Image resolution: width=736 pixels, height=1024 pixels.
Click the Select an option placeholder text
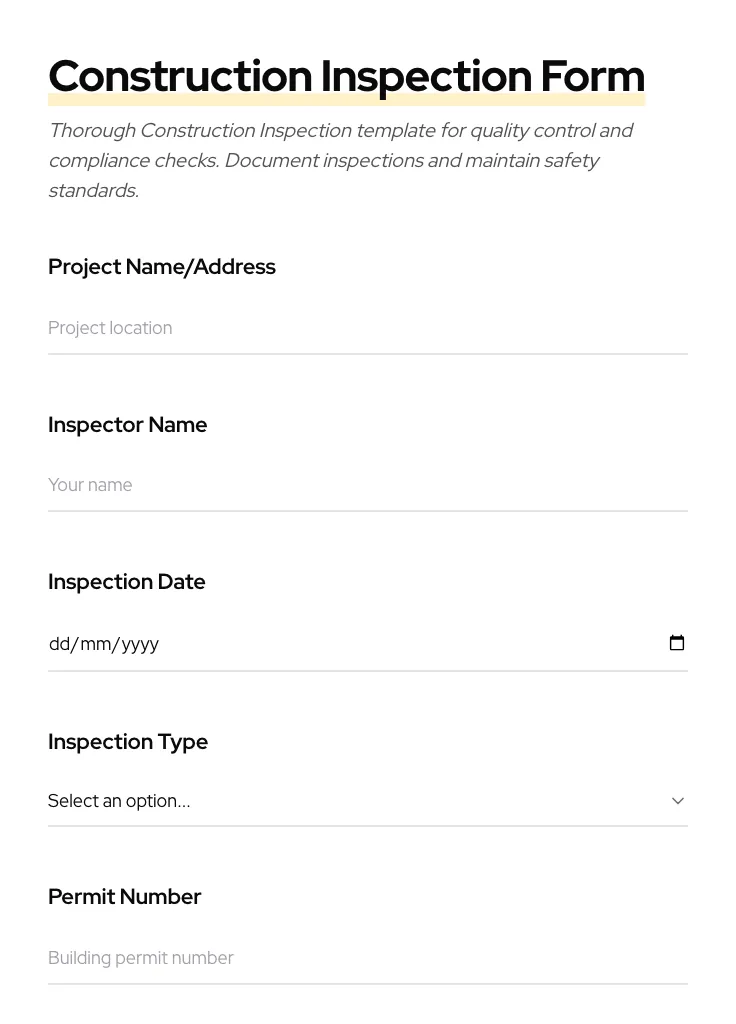point(119,800)
